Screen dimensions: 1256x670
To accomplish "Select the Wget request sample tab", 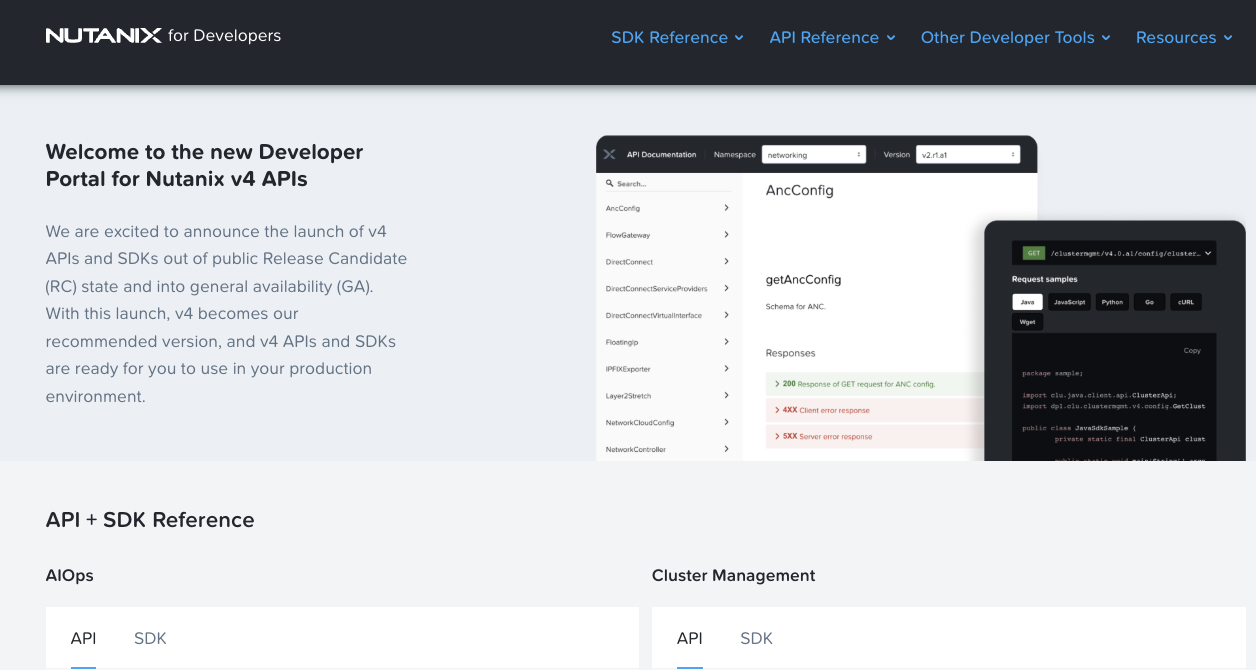I will [x=1027, y=321].
